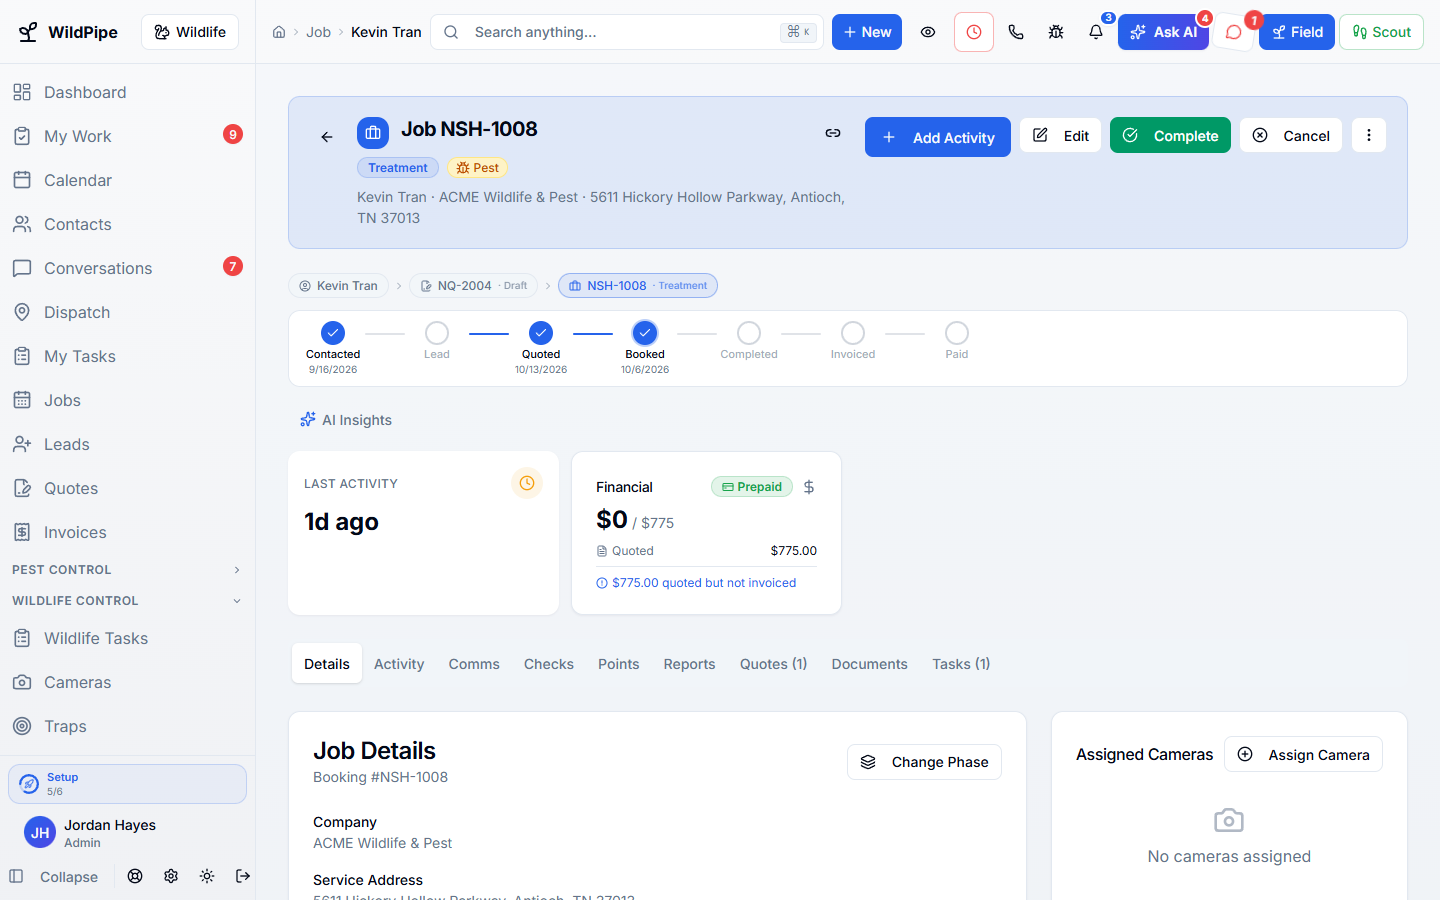Open the Wildlife workspace switcher
The width and height of the screenshot is (1440, 900).
point(190,32)
